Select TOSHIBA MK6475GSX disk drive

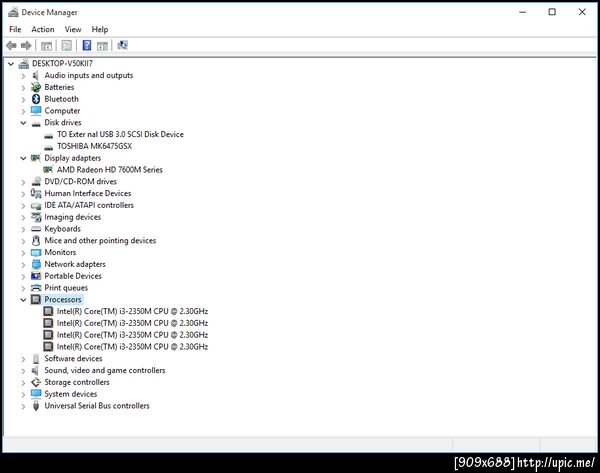(94, 146)
